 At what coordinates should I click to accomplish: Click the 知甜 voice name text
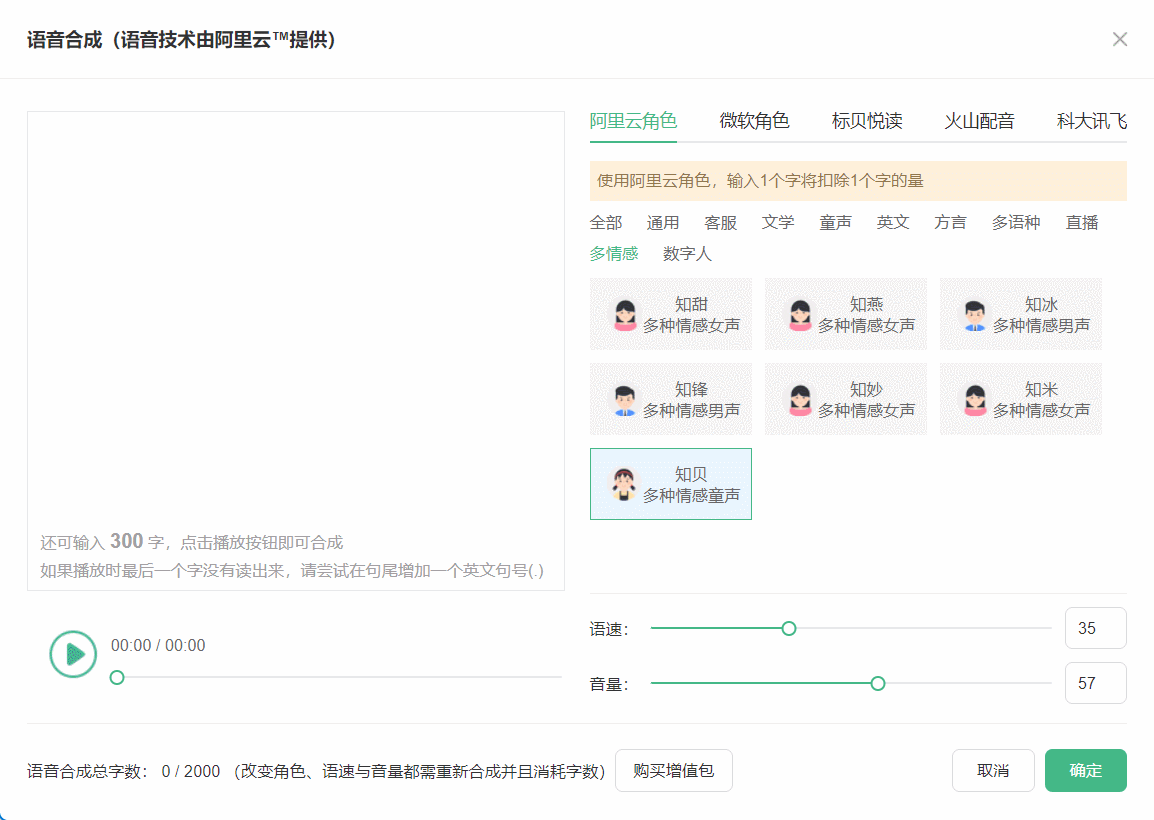click(x=691, y=305)
